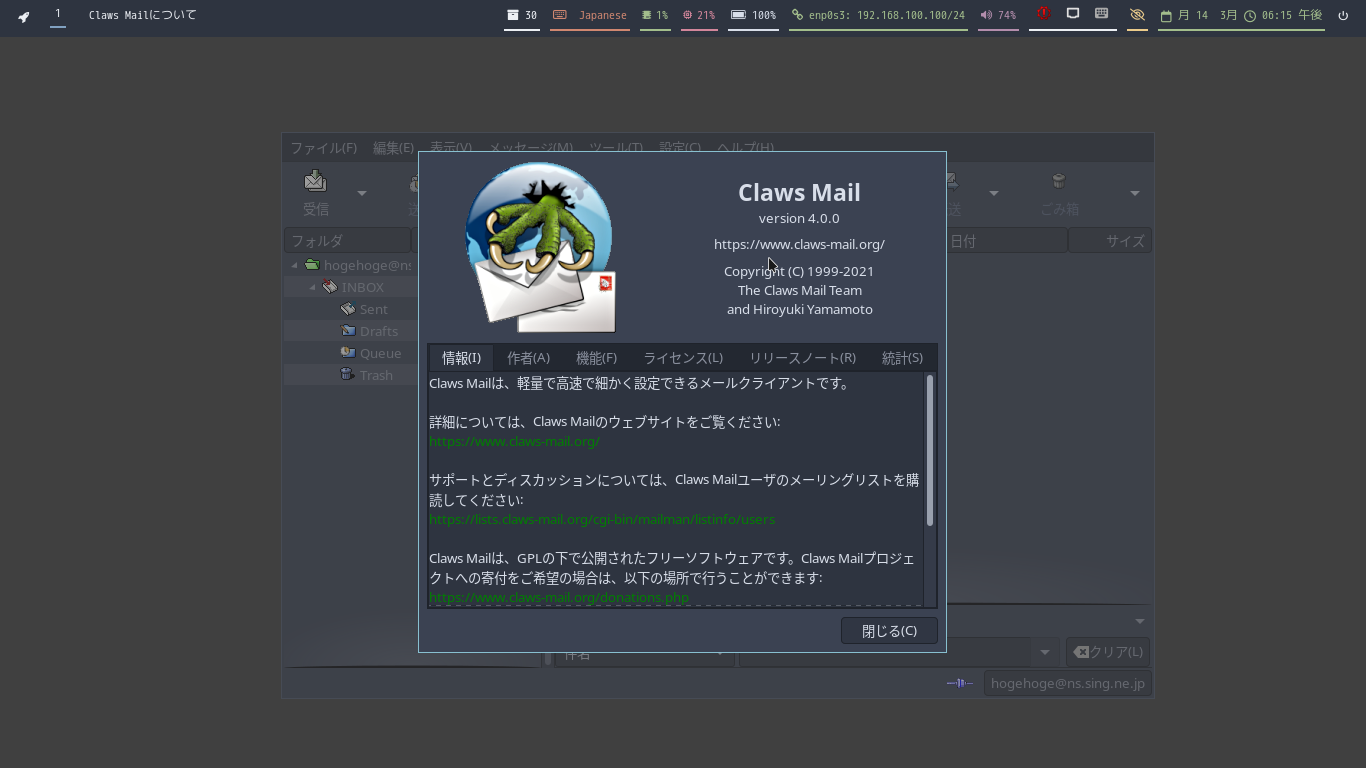Click the calendar date 月 14 3月
Image resolution: width=1366 pixels, height=768 pixels.
pos(1199,15)
